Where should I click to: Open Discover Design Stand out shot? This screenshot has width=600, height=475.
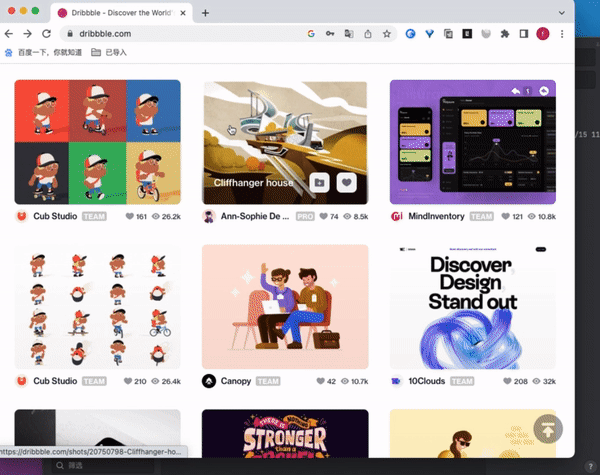[473, 307]
